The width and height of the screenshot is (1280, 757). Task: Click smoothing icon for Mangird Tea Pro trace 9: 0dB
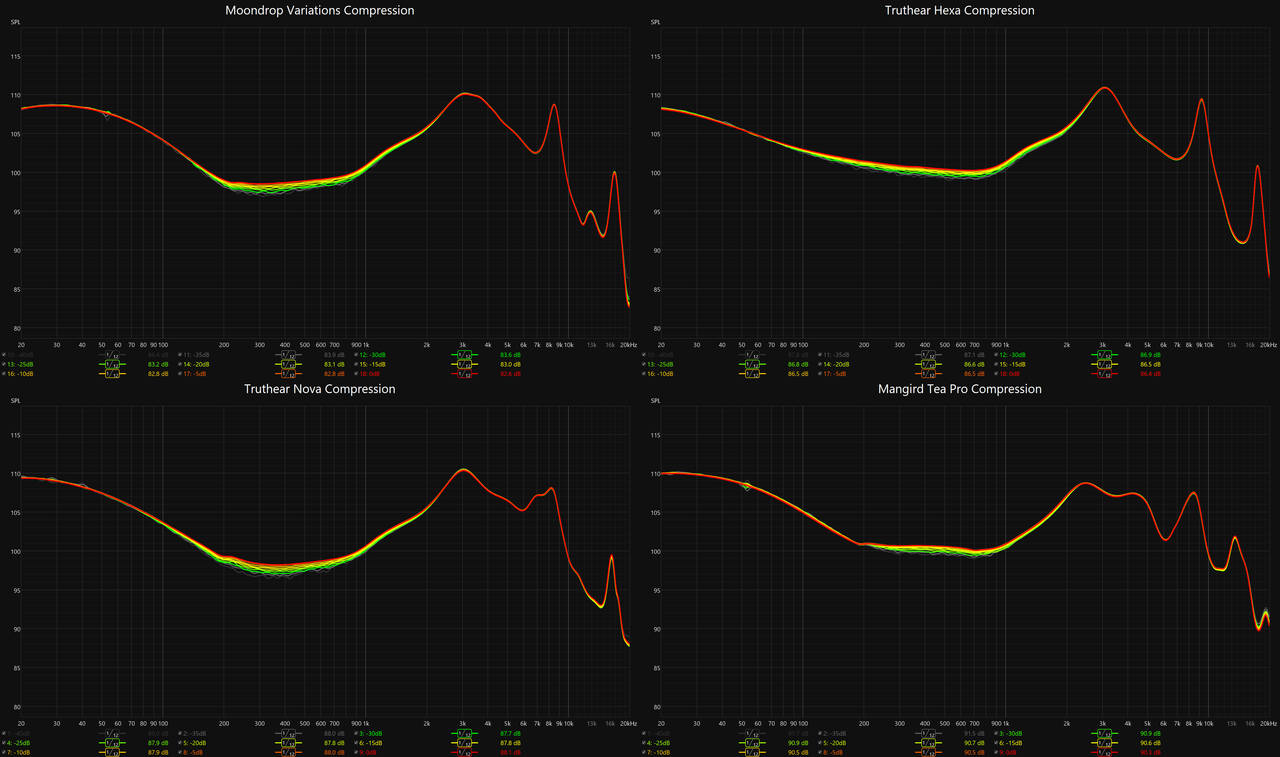point(1104,753)
